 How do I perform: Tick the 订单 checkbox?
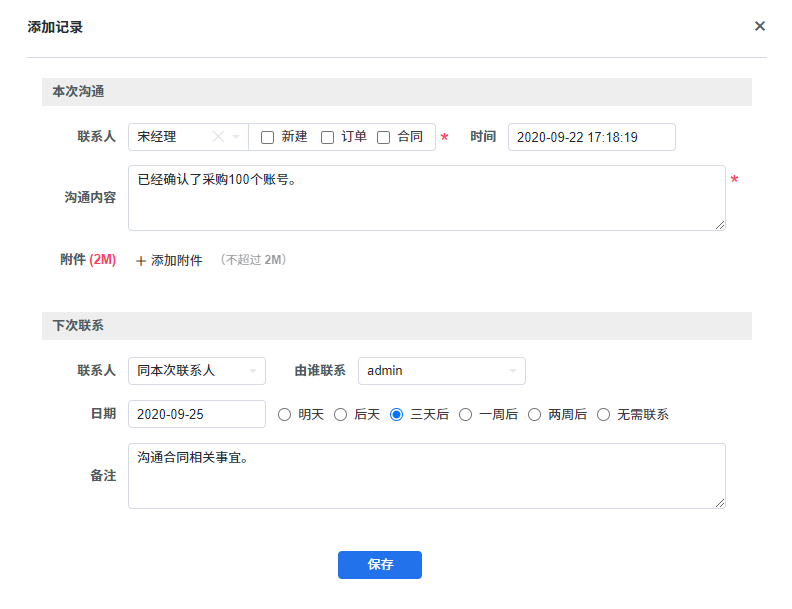tap(327, 138)
